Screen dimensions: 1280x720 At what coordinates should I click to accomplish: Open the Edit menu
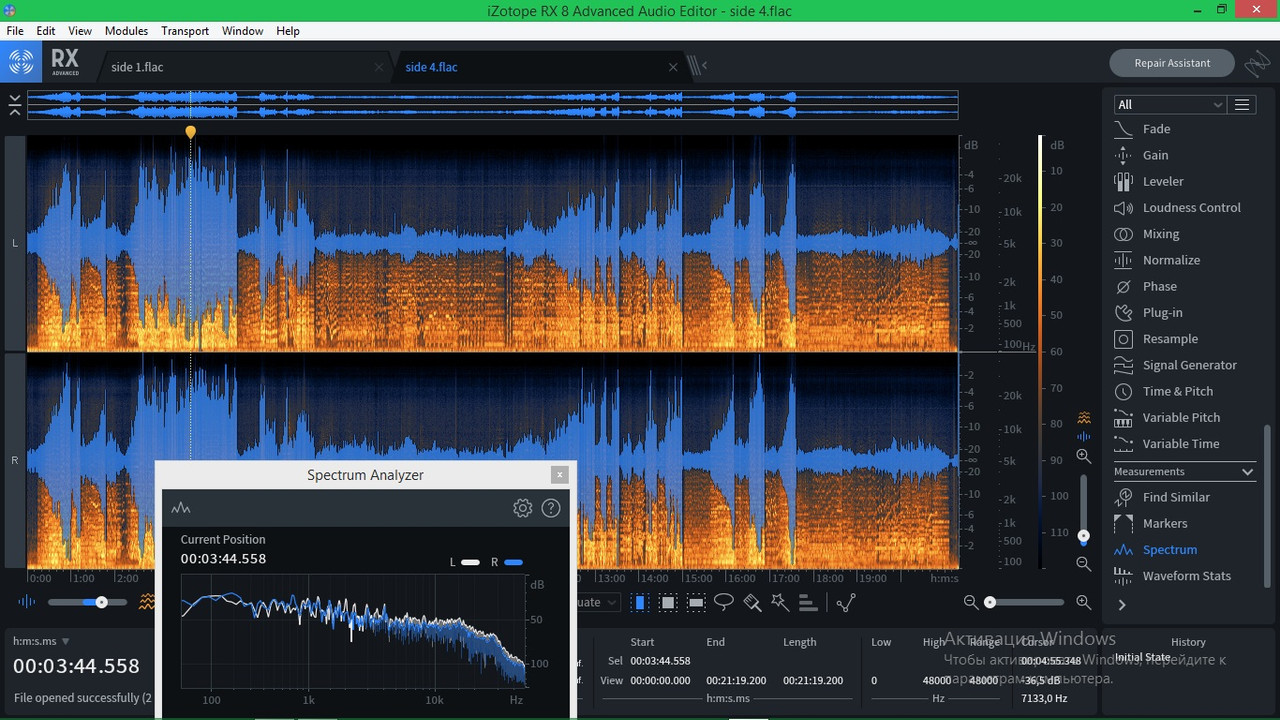46,31
